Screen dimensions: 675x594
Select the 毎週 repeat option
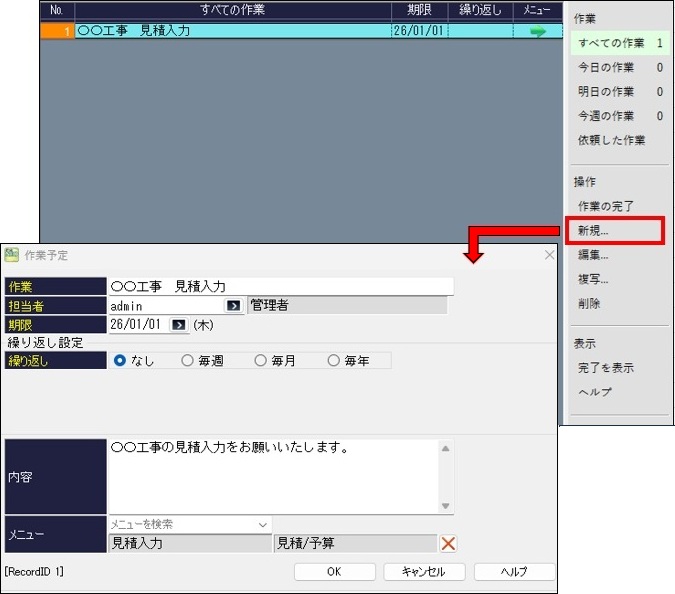(x=188, y=361)
